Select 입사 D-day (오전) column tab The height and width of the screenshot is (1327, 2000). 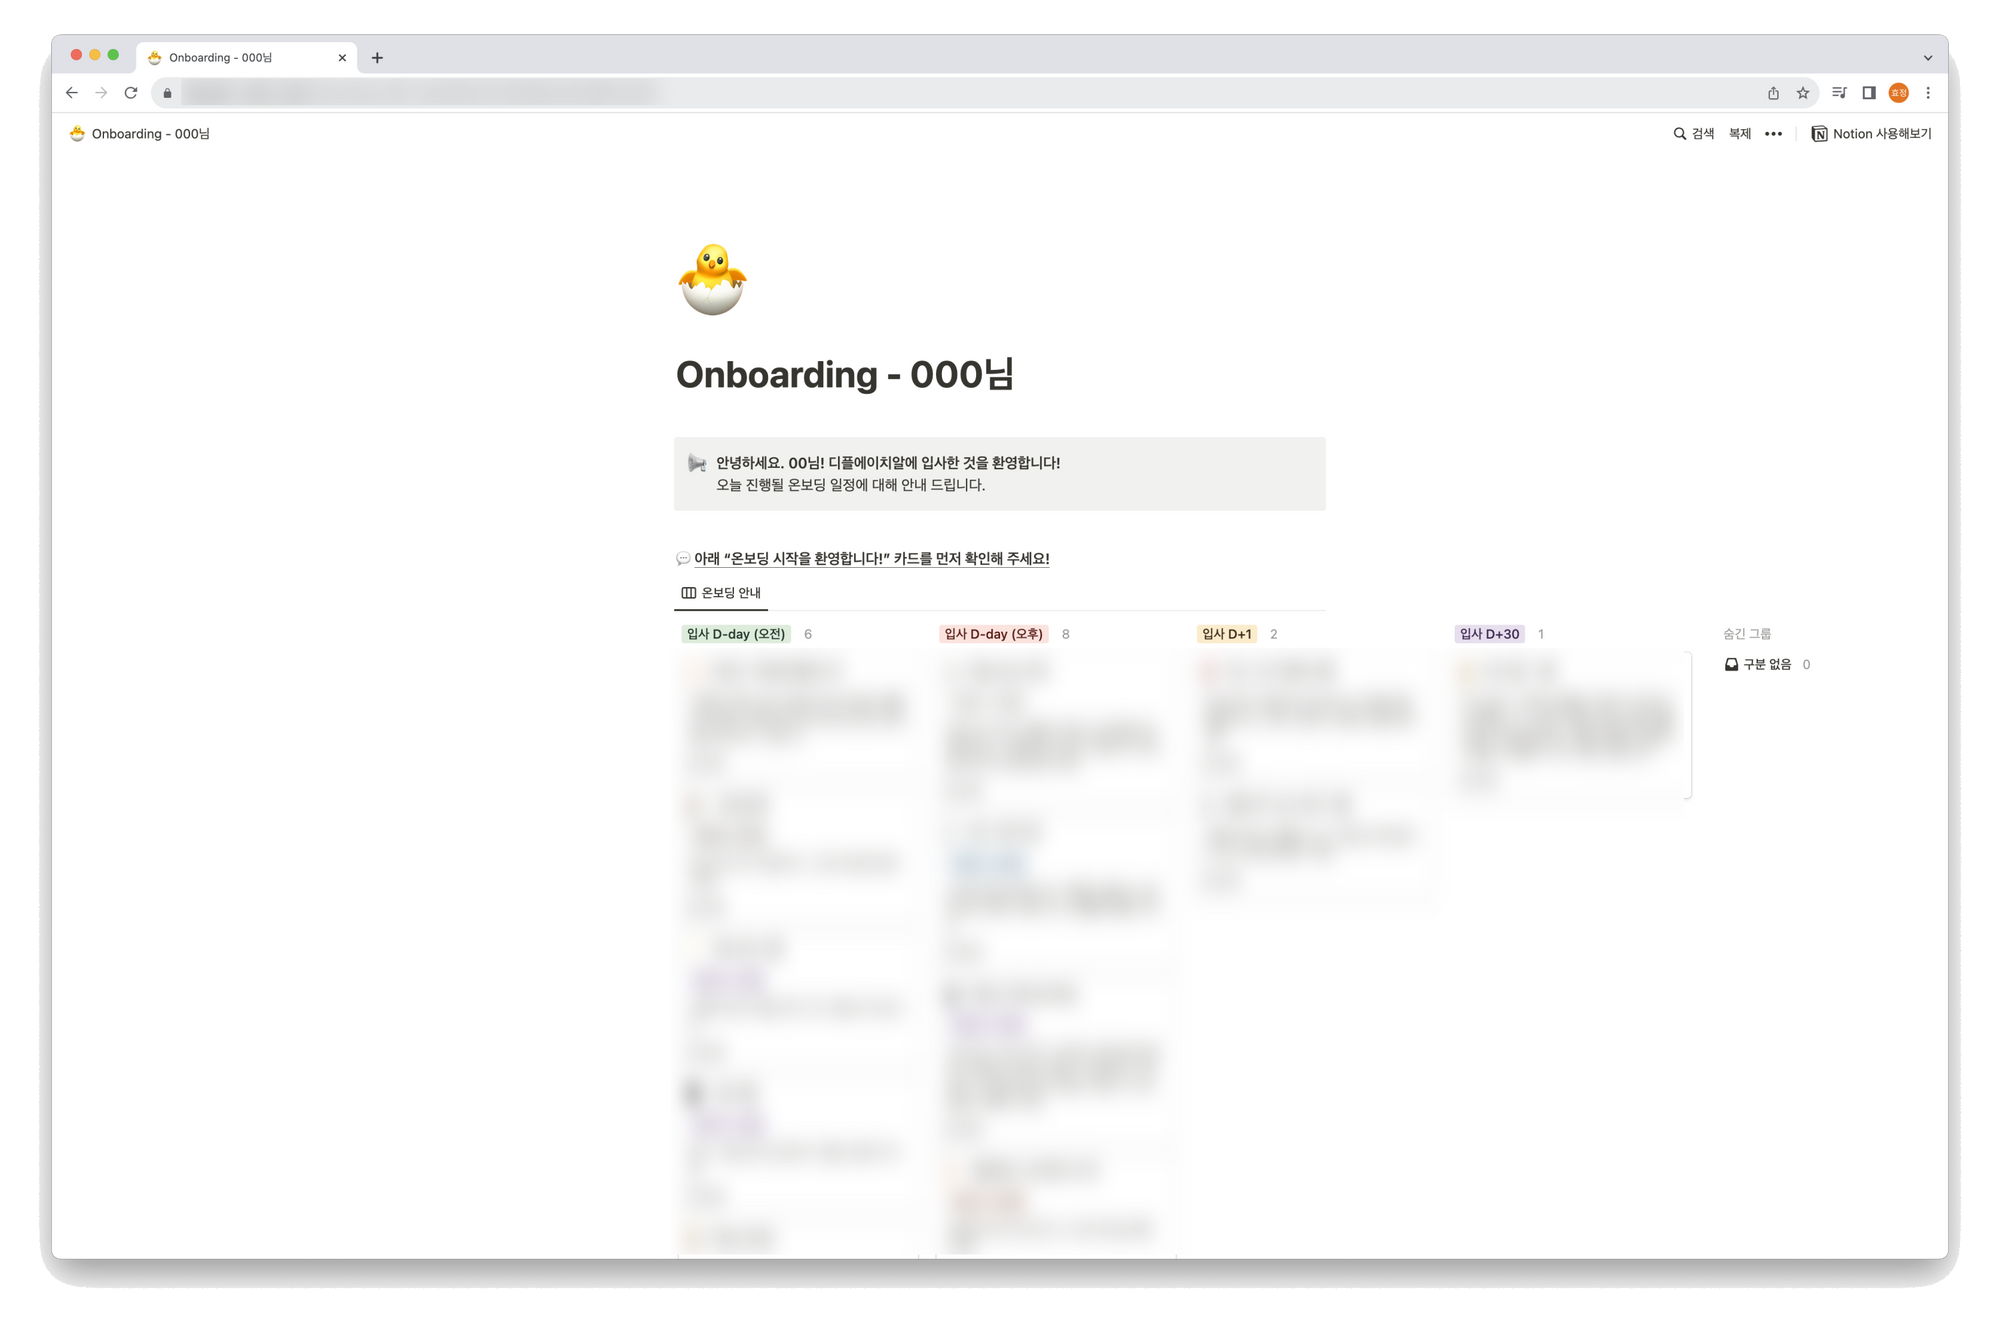737,634
